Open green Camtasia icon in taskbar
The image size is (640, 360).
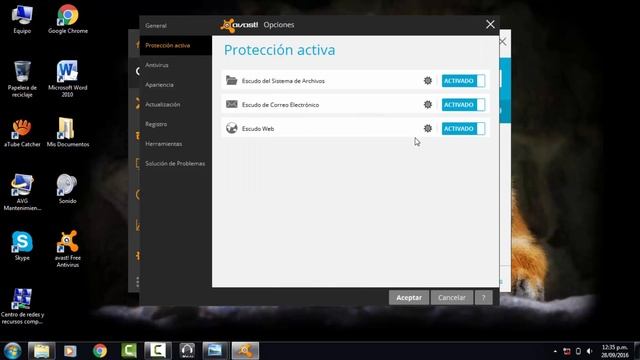tap(129, 351)
